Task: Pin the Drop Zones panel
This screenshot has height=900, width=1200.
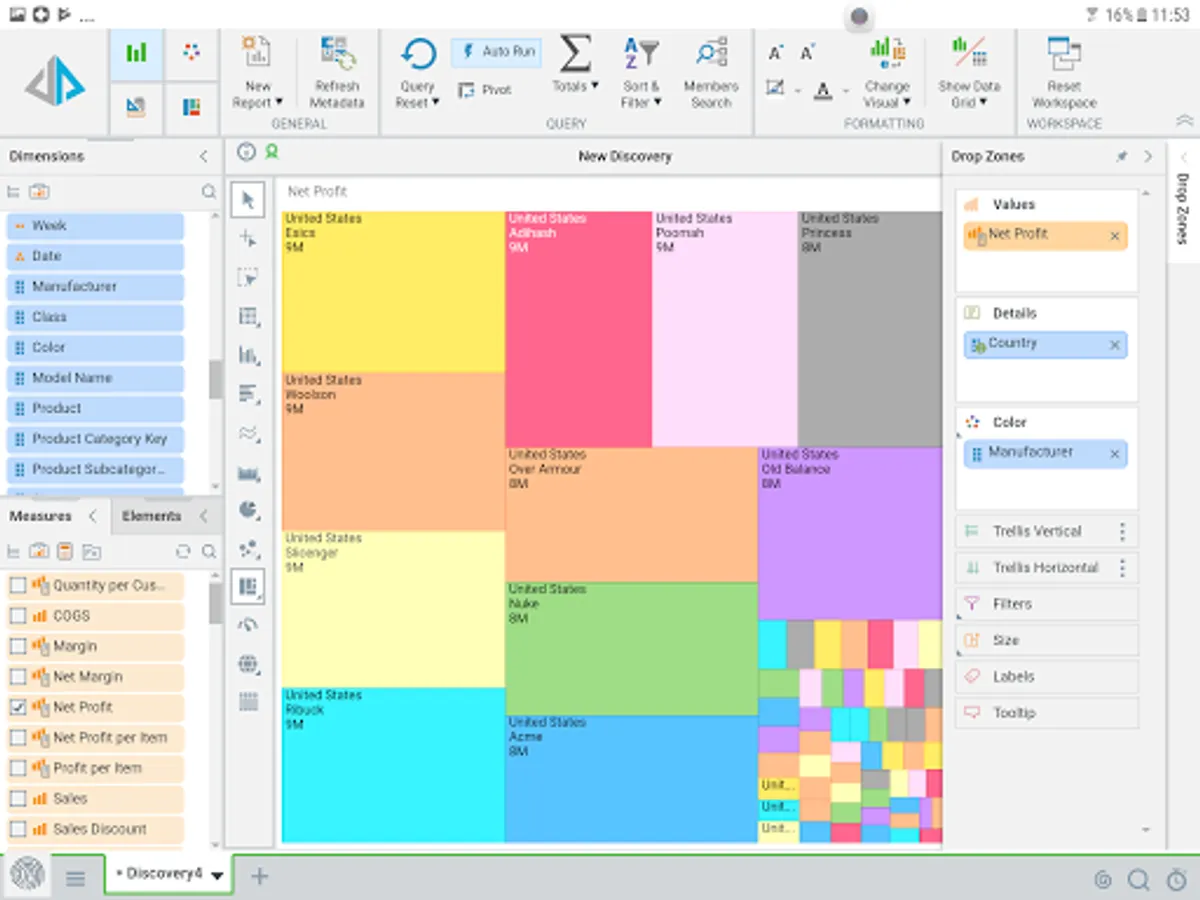Action: tap(1121, 157)
